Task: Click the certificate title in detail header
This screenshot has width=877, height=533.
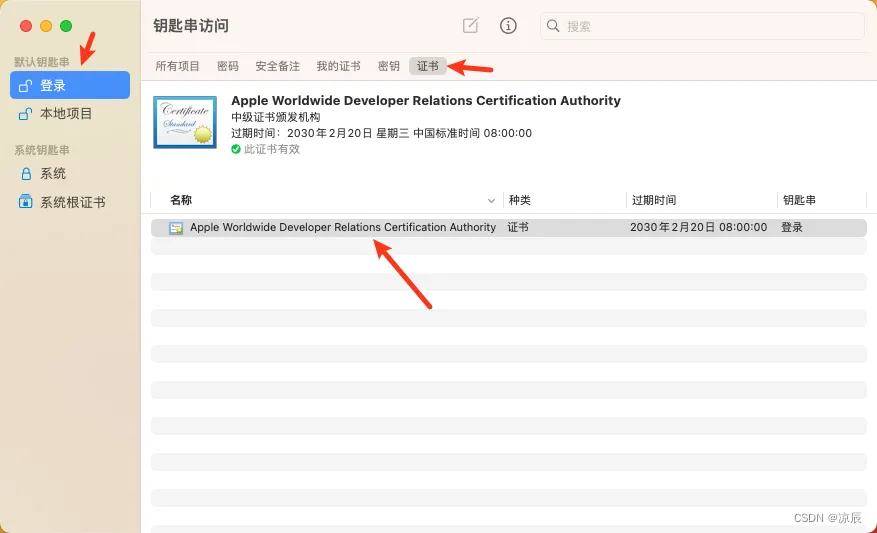Action: (426, 101)
